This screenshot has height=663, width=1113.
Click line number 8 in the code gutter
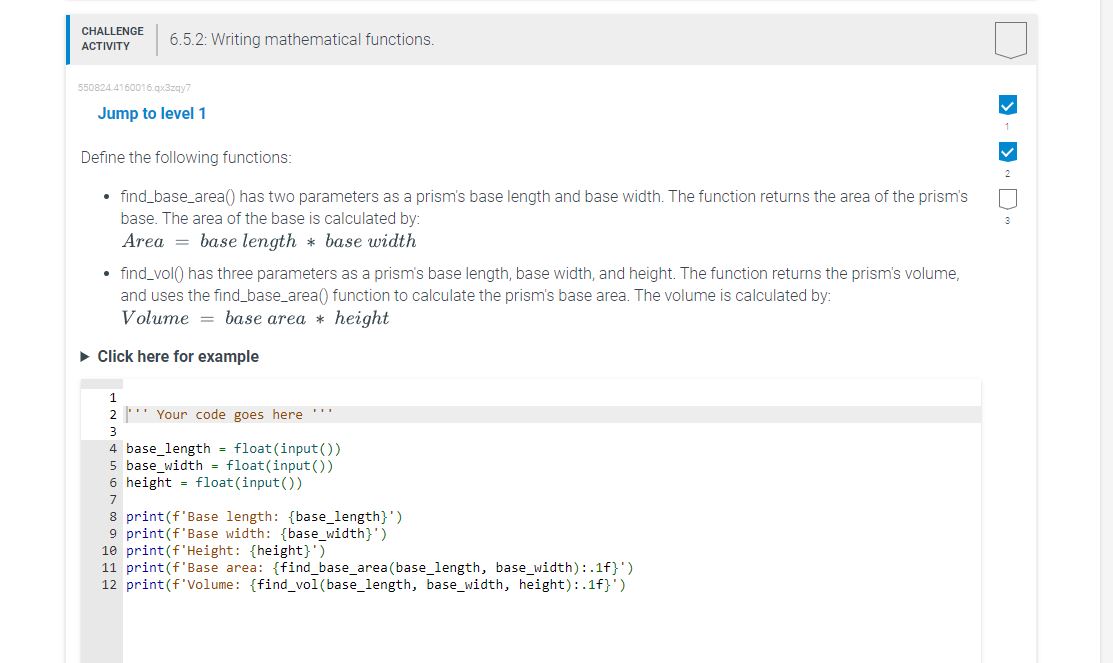(113, 516)
